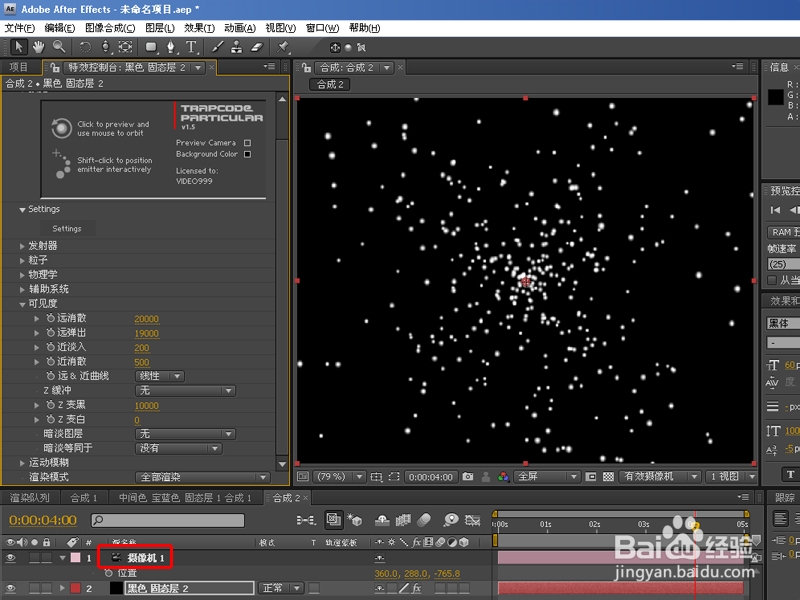Select the Rectangle mask tool
This screenshot has height=600, width=800.
(x=151, y=47)
